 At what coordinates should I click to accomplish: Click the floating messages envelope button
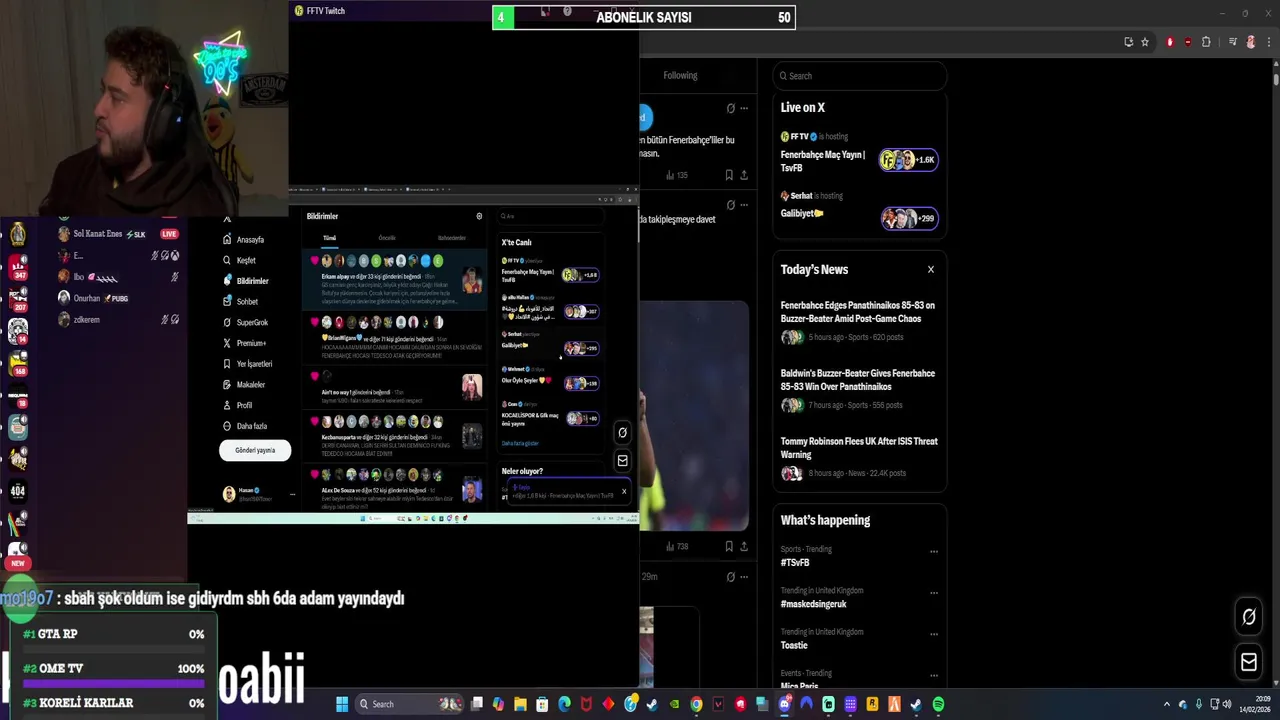(x=1249, y=662)
